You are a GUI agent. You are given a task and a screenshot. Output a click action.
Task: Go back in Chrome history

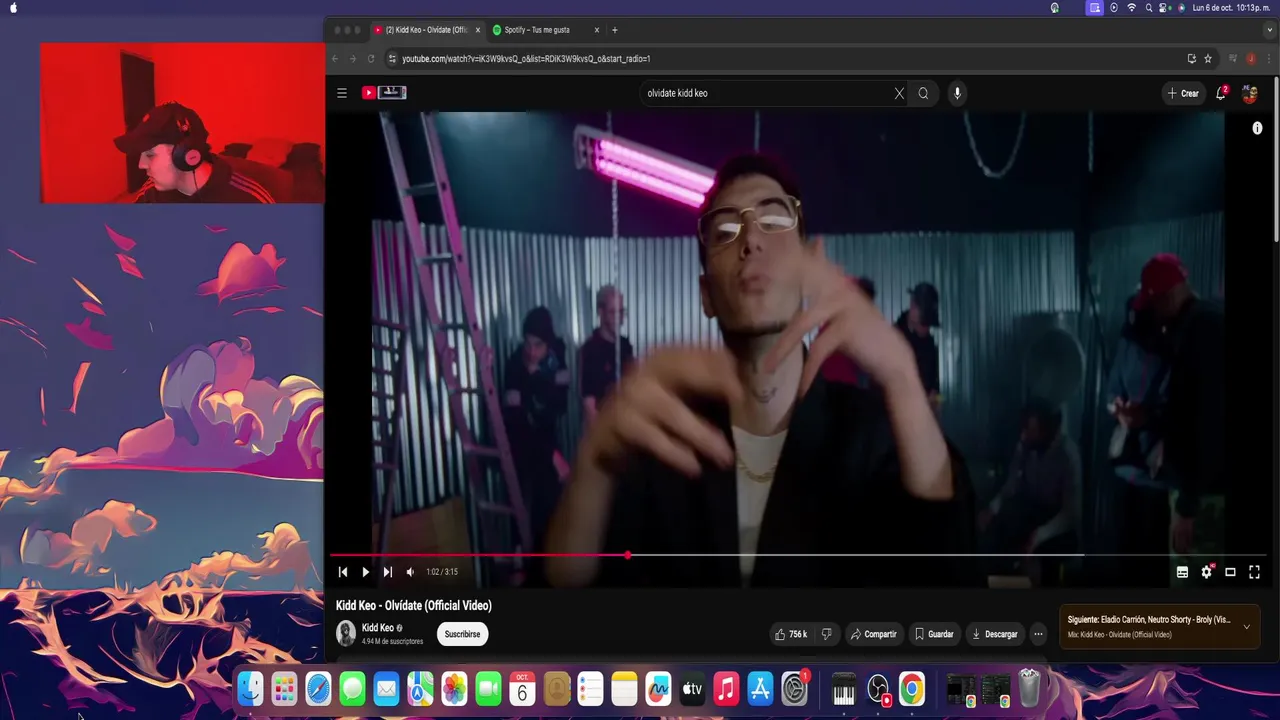(335, 59)
